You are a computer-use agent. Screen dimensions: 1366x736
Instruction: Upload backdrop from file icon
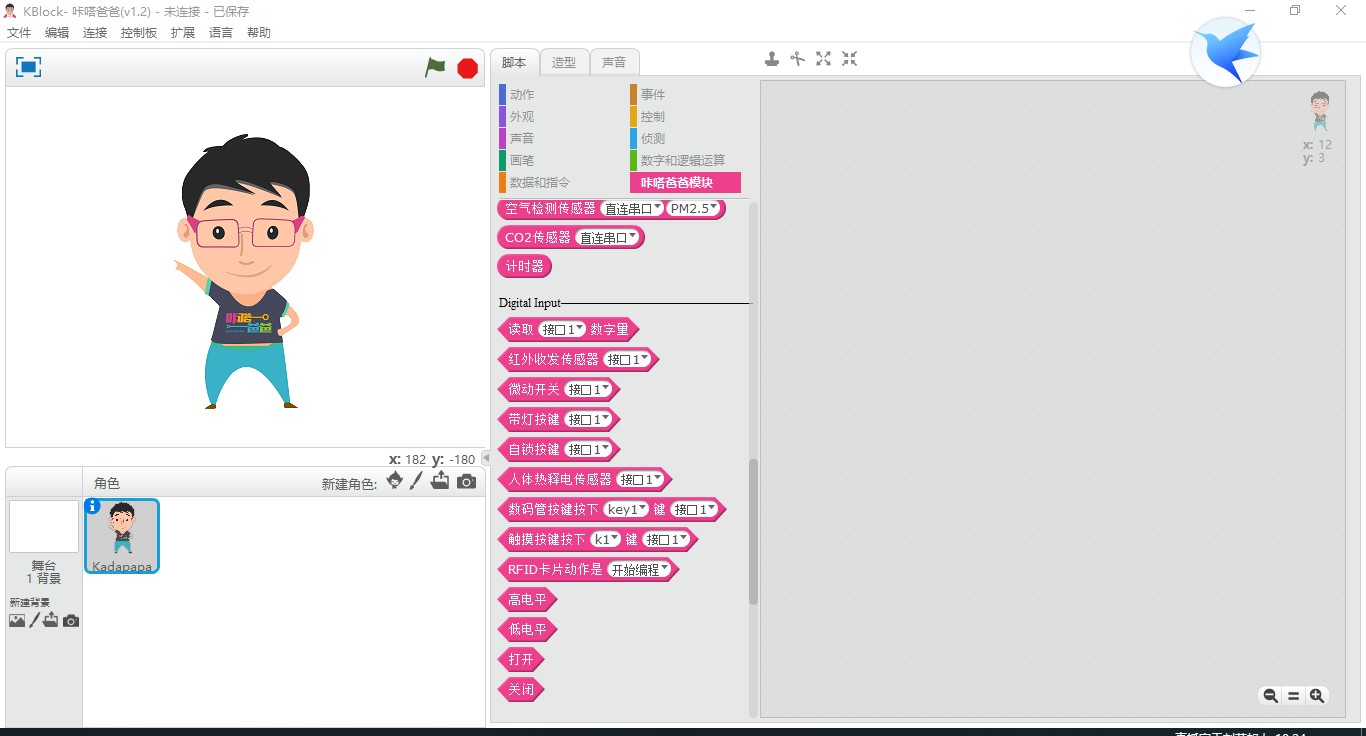(x=51, y=621)
